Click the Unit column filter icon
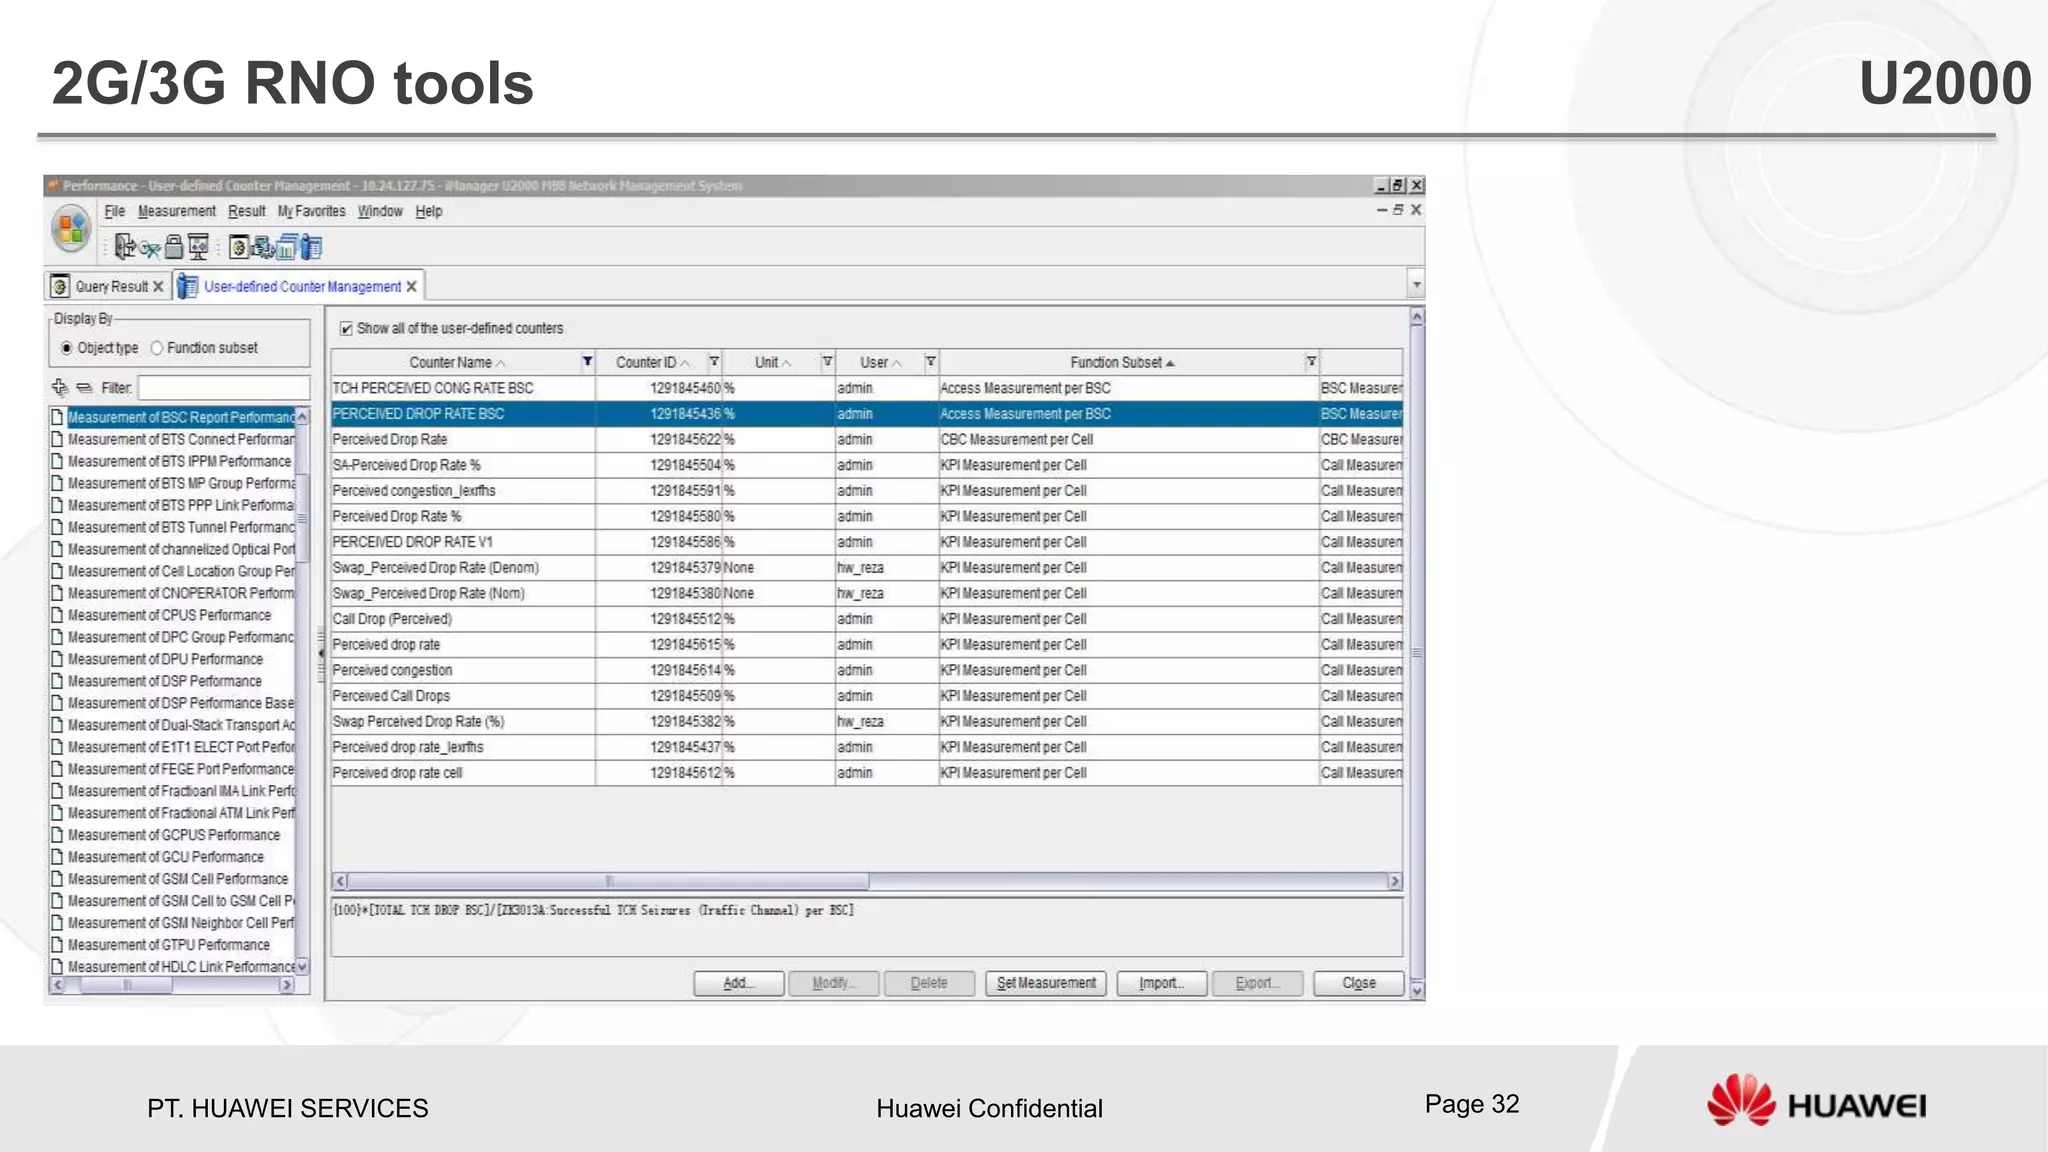The image size is (2048, 1152). (x=827, y=361)
